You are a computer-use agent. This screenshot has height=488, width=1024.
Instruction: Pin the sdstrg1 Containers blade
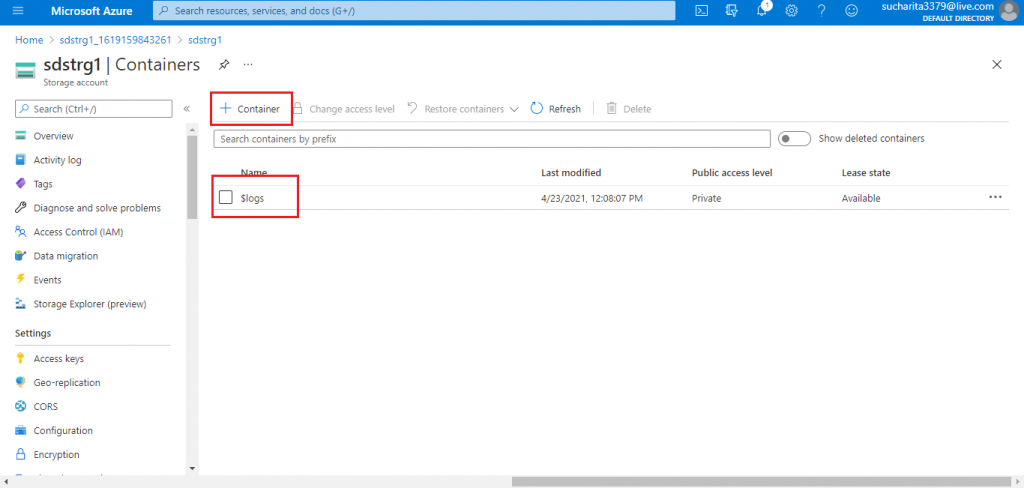coord(223,65)
